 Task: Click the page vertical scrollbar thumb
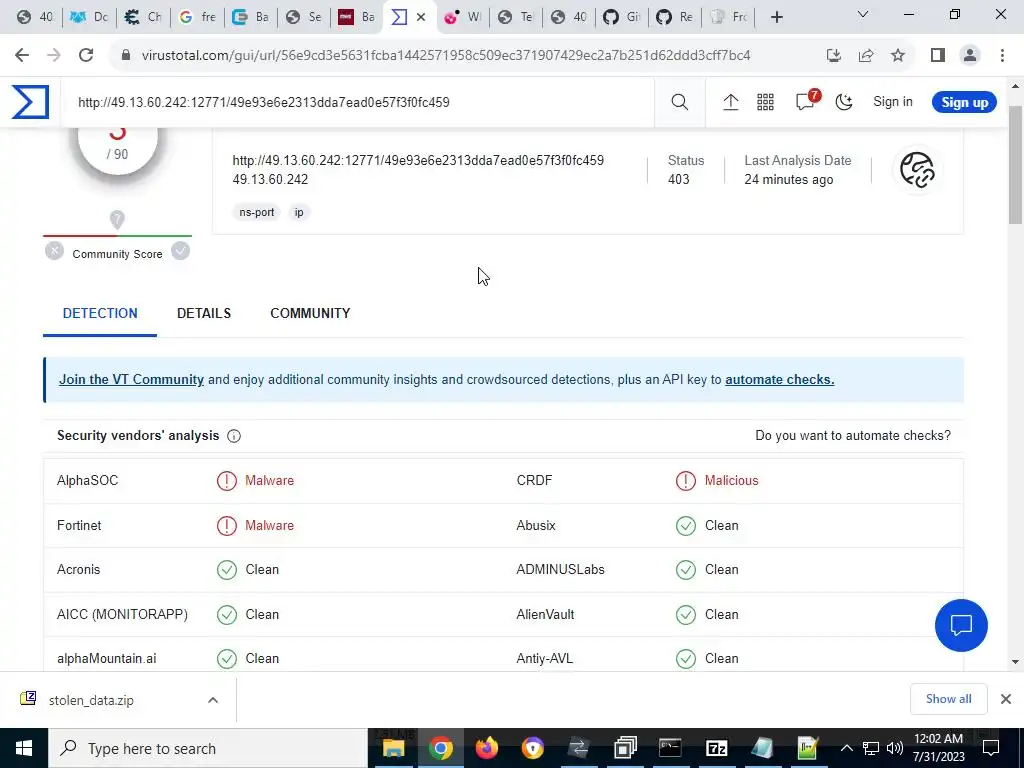click(x=1015, y=163)
